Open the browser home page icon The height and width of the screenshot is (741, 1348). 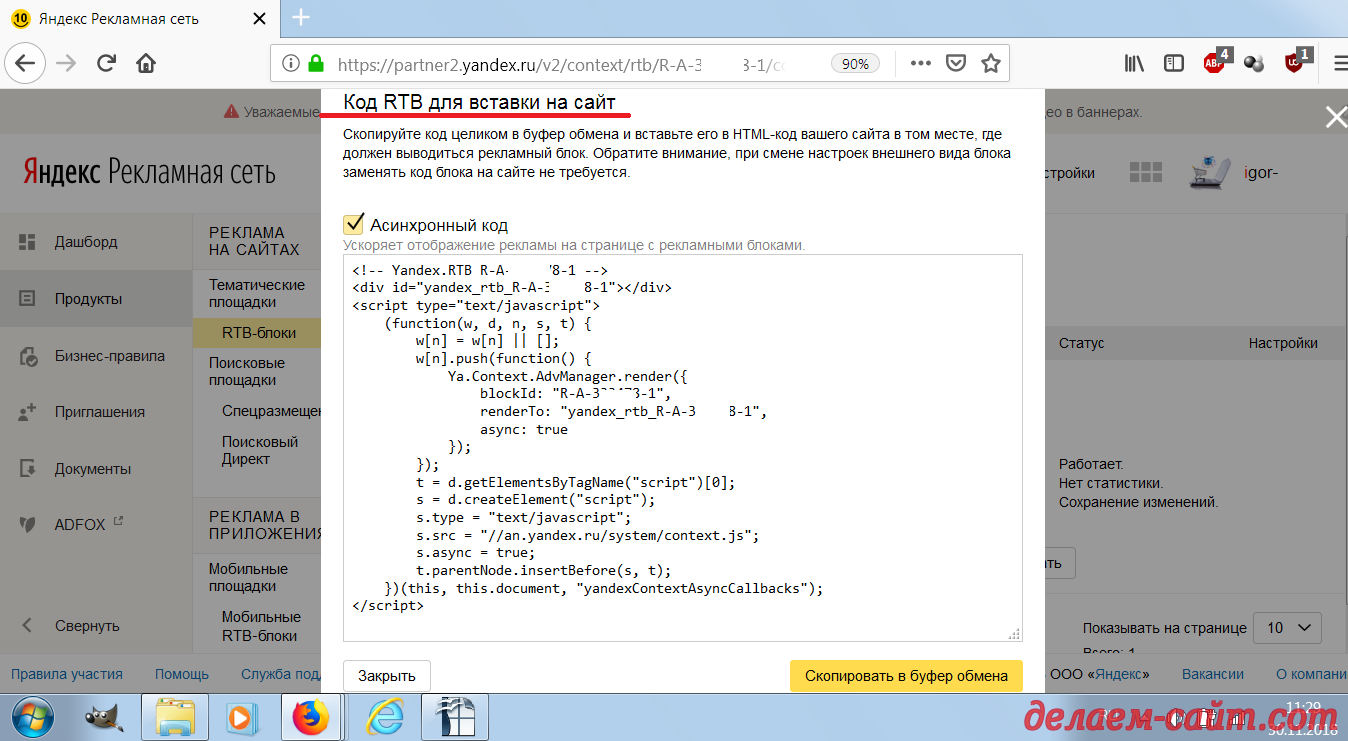tap(146, 63)
